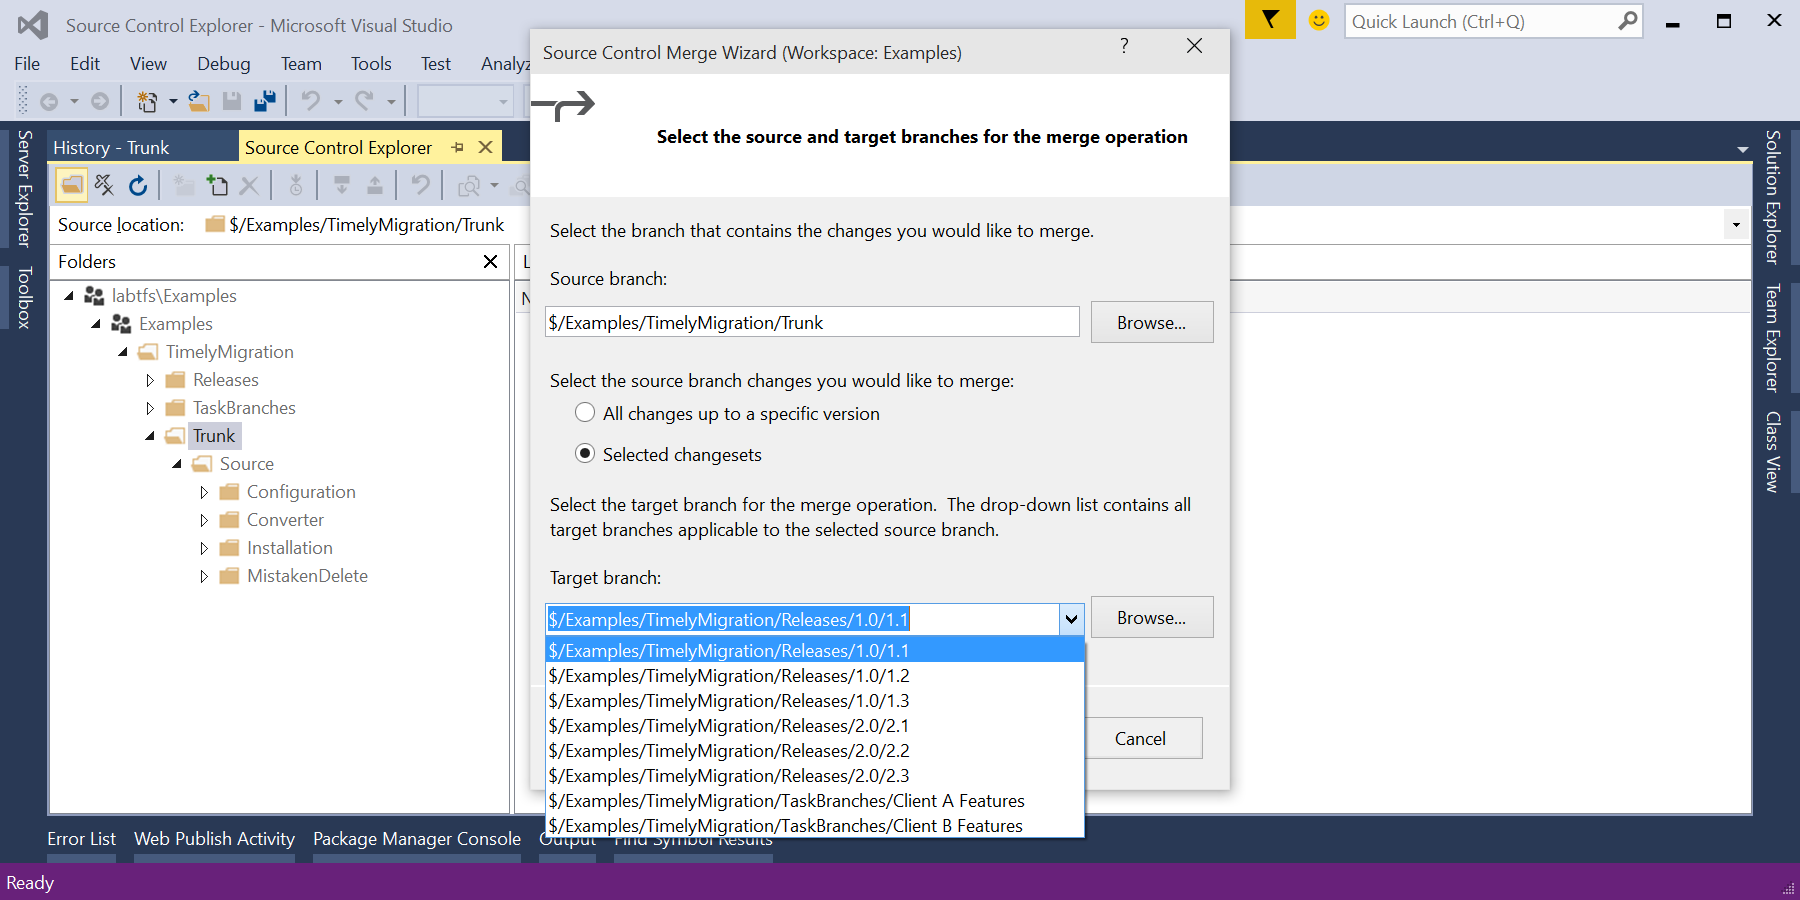Click the Navigate Forward toolbar icon
This screenshot has width=1800, height=900.
tap(100, 101)
